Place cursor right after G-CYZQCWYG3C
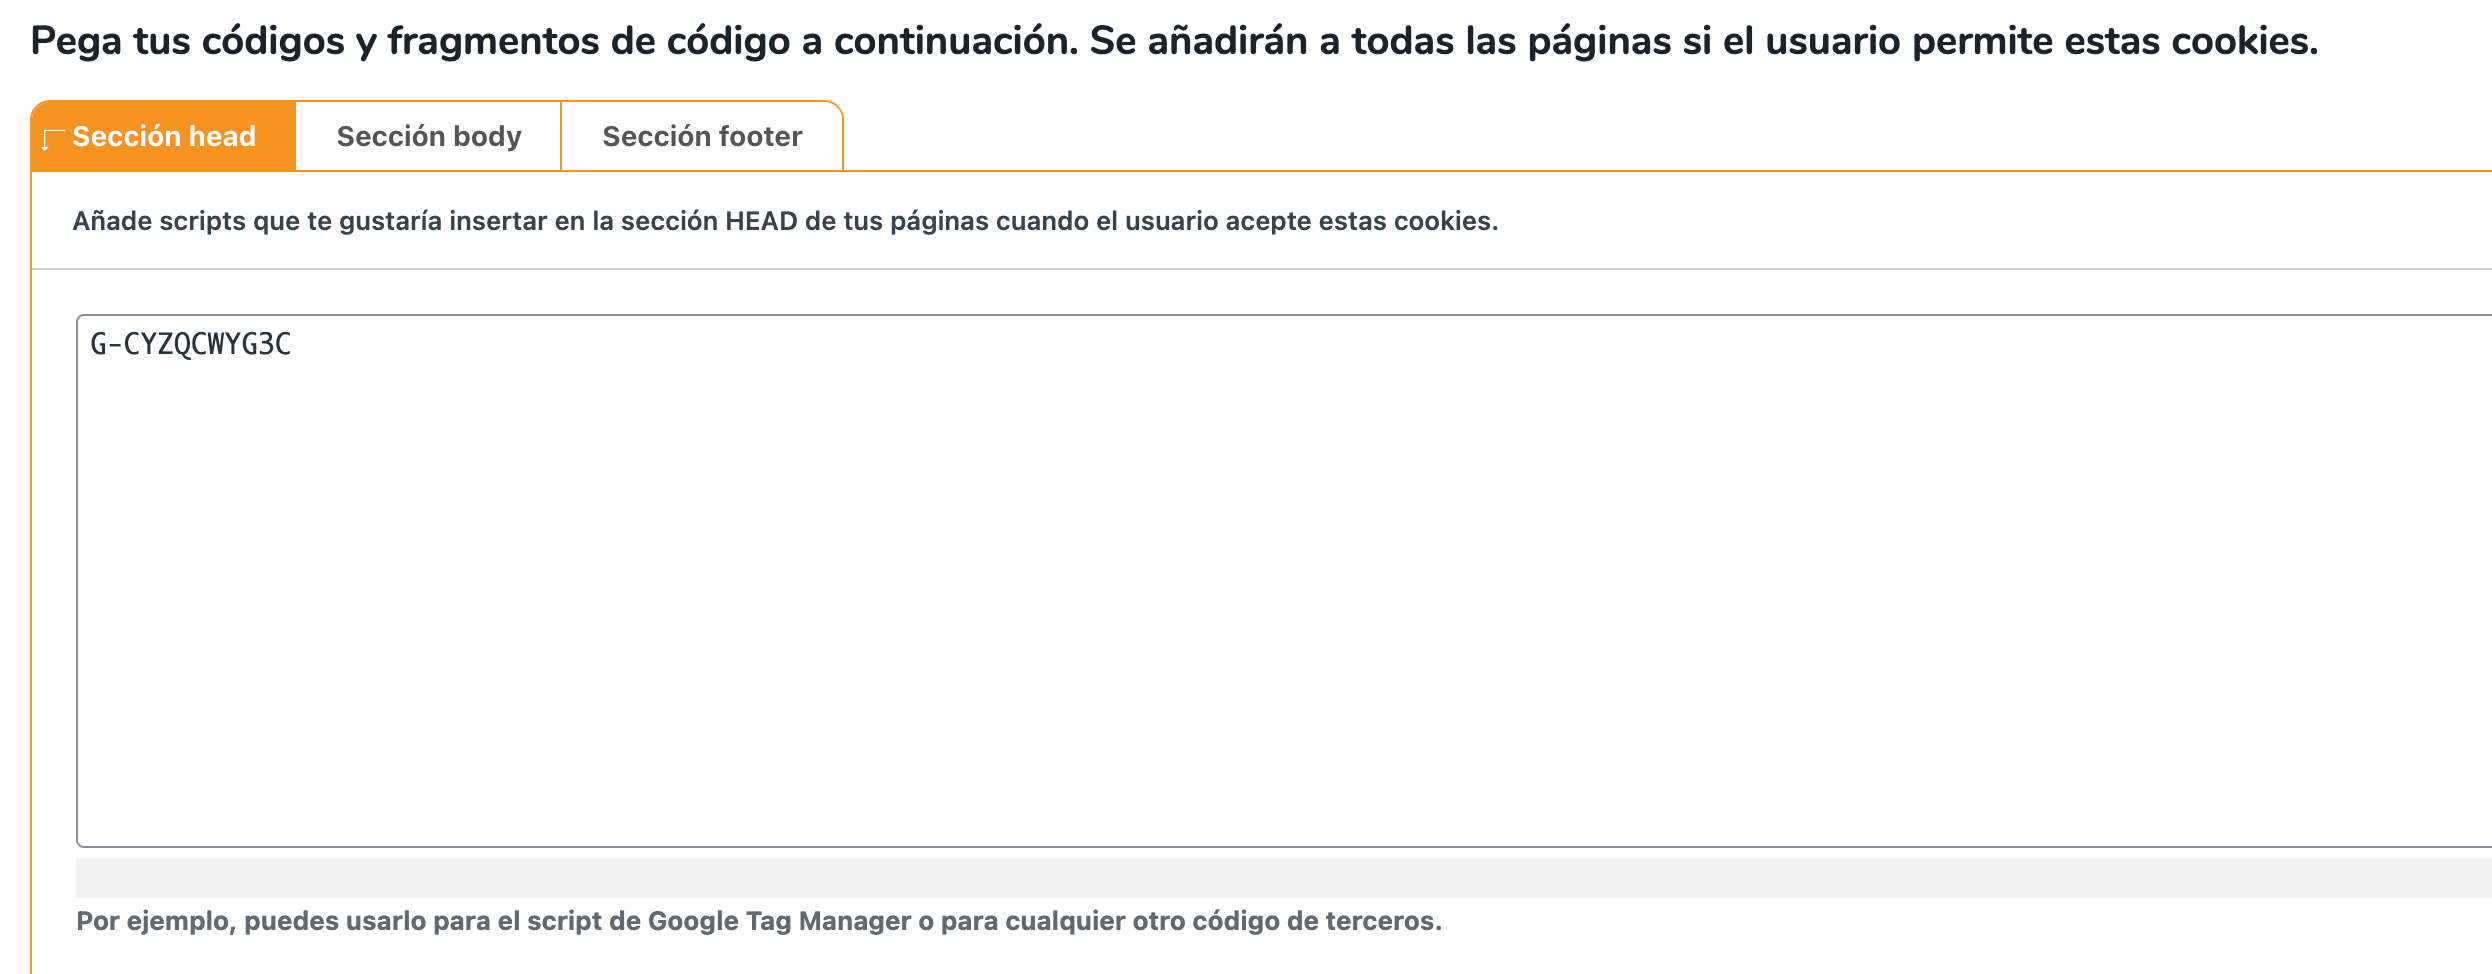 [x=293, y=344]
